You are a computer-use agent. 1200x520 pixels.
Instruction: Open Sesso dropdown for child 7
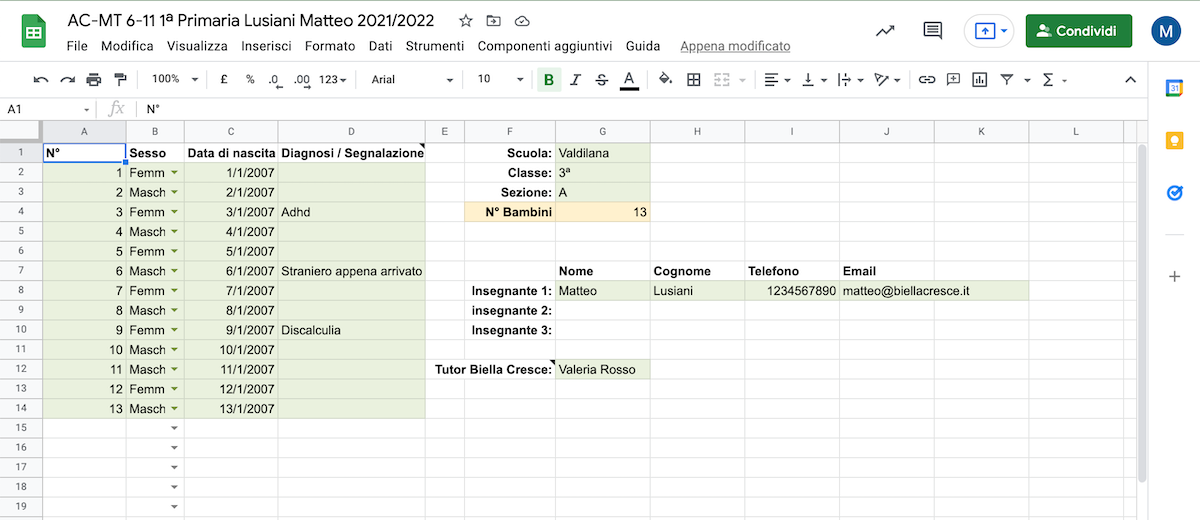pos(175,291)
